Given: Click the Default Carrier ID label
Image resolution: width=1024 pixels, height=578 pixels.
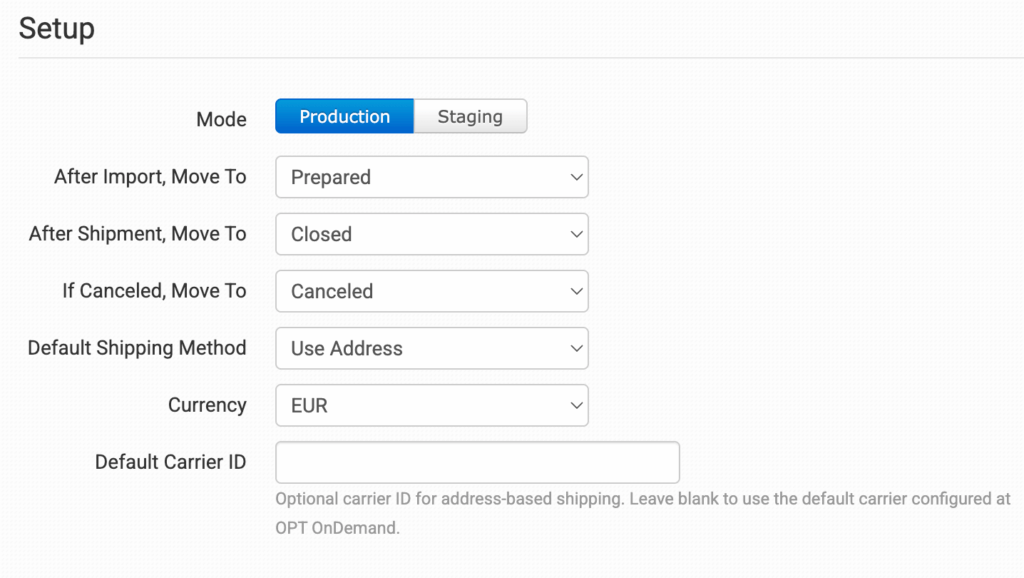Looking at the screenshot, I should point(170,462).
